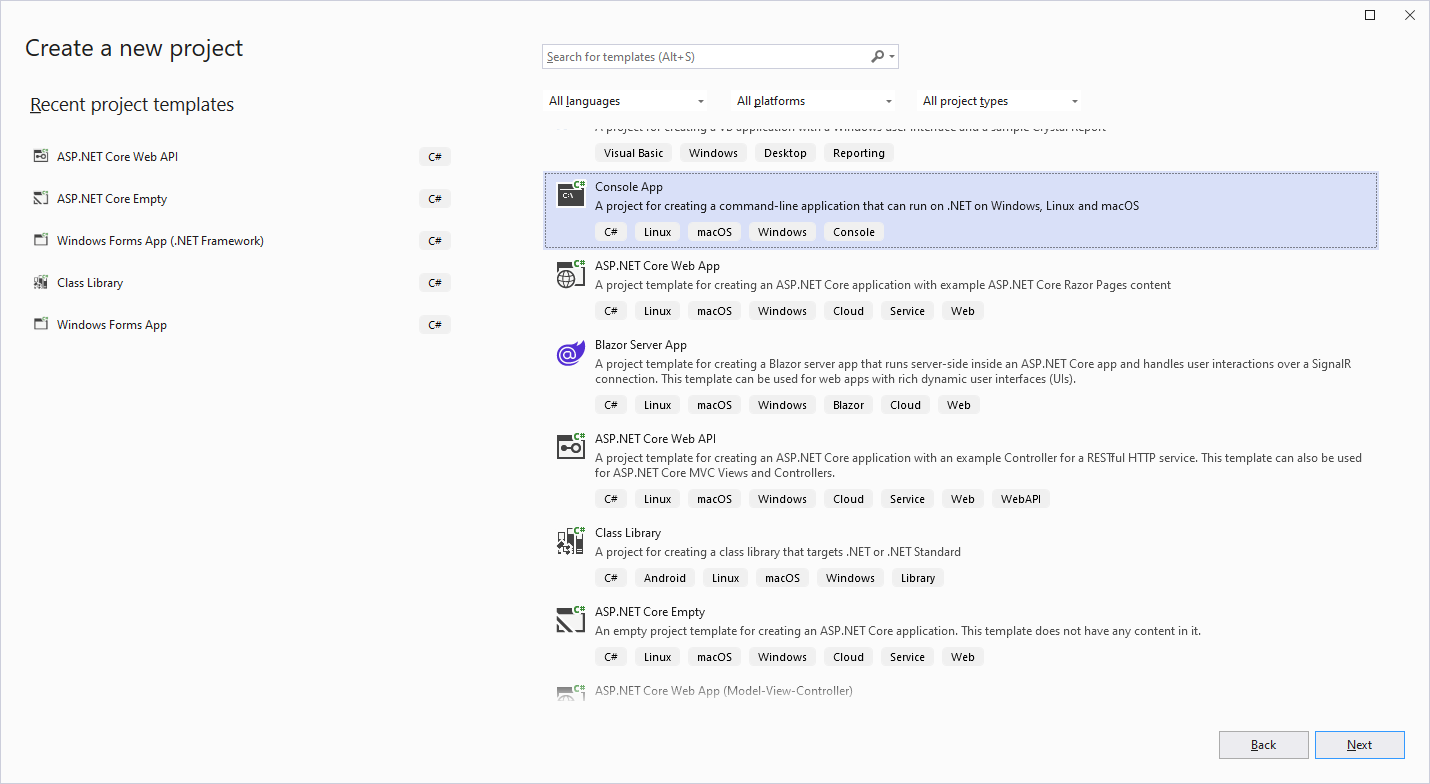The height and width of the screenshot is (784, 1430).
Task: Click the Blazor Server App purple icon
Action: click(571, 352)
